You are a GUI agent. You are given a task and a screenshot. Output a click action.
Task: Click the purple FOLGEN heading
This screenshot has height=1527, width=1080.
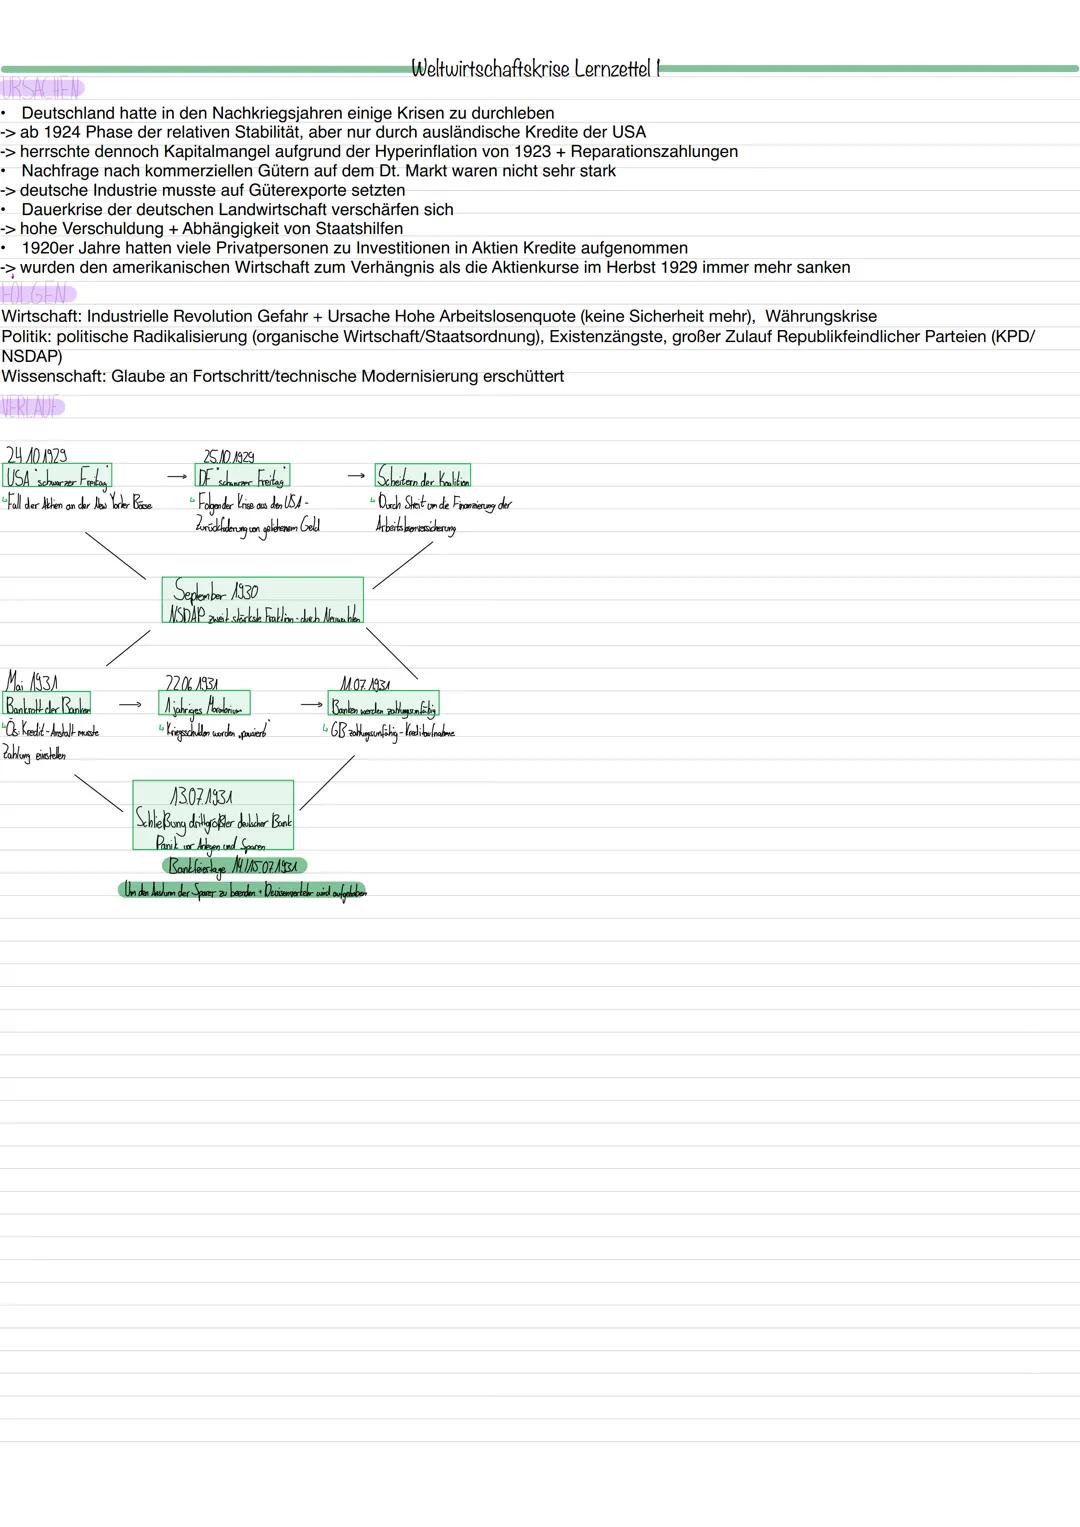[38, 294]
